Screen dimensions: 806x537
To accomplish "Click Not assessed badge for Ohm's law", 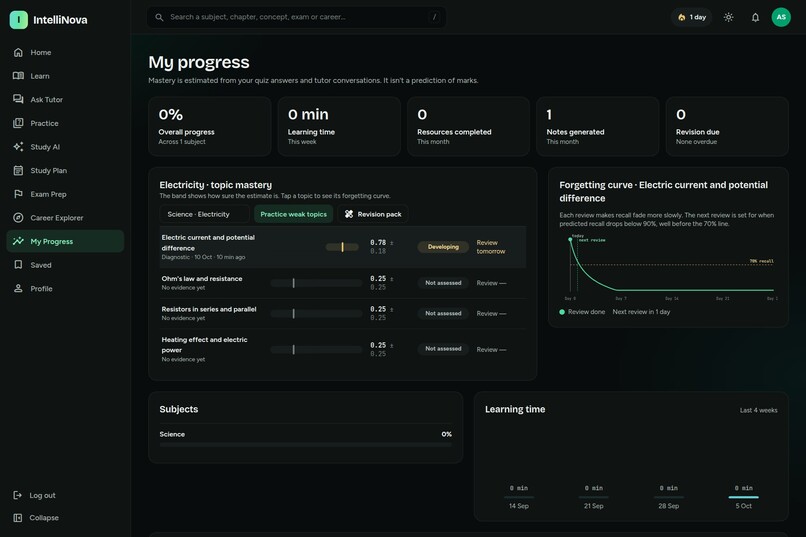I will 443,283.
